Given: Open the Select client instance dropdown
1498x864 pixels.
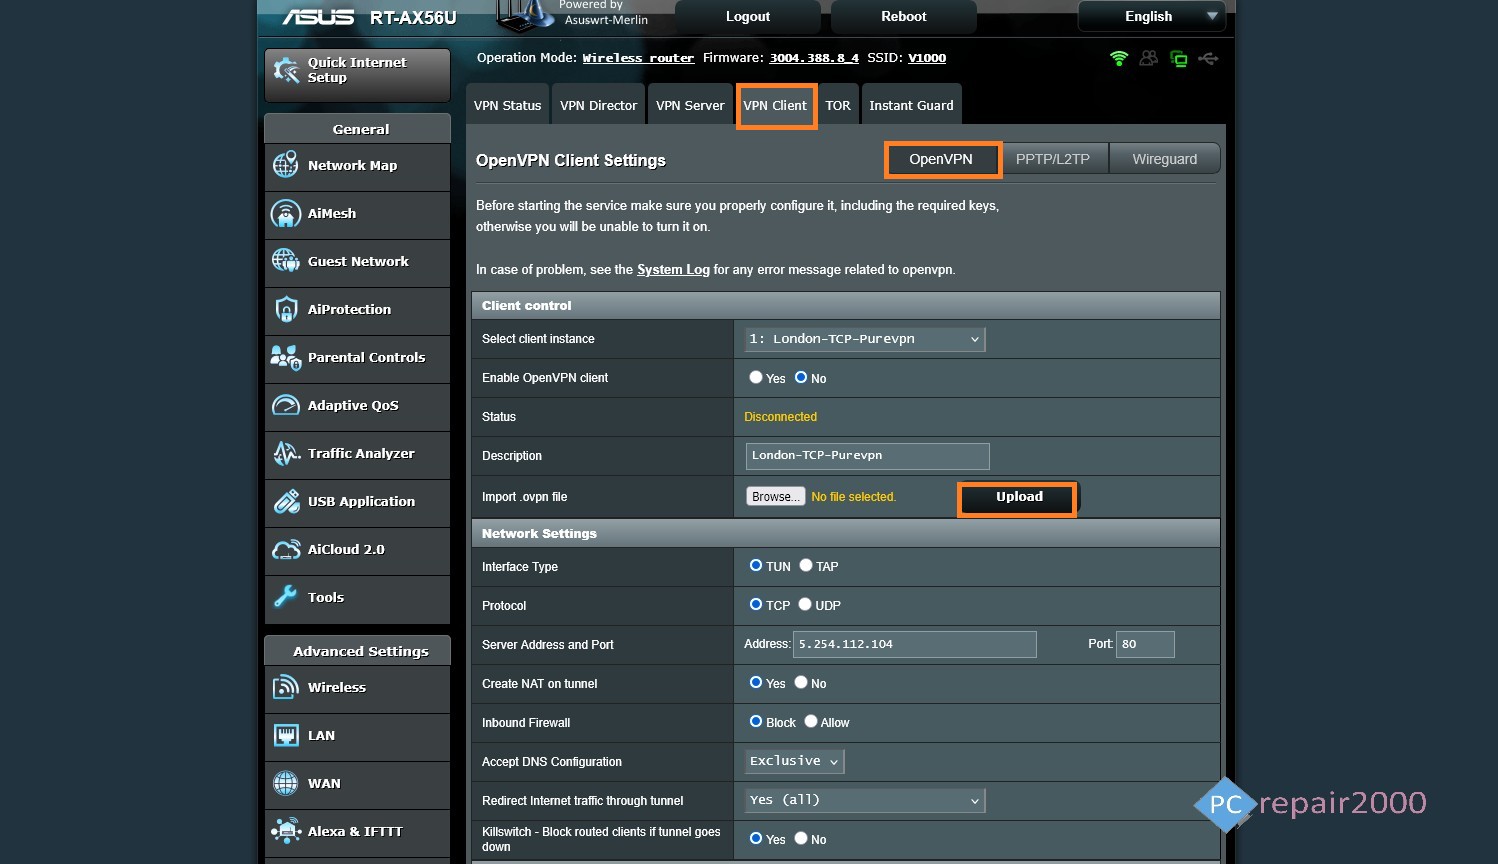Looking at the screenshot, I should 865,339.
